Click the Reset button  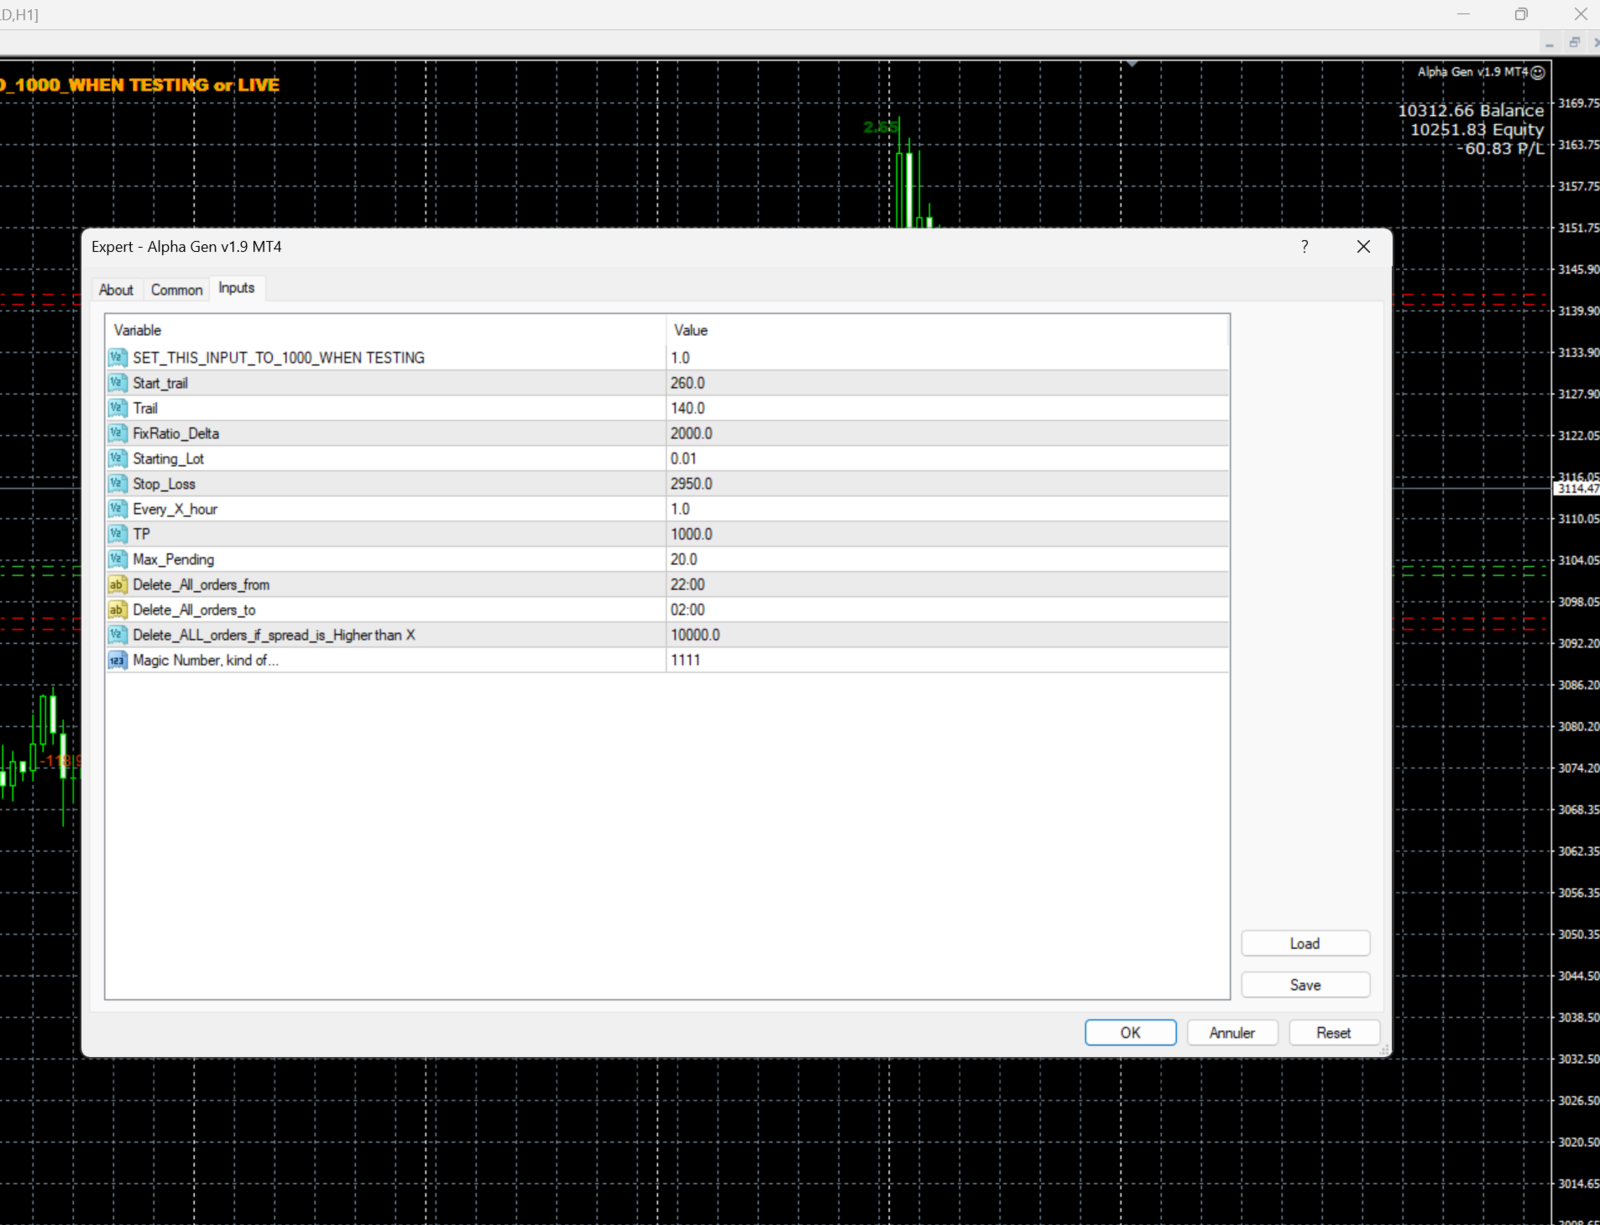point(1333,1033)
